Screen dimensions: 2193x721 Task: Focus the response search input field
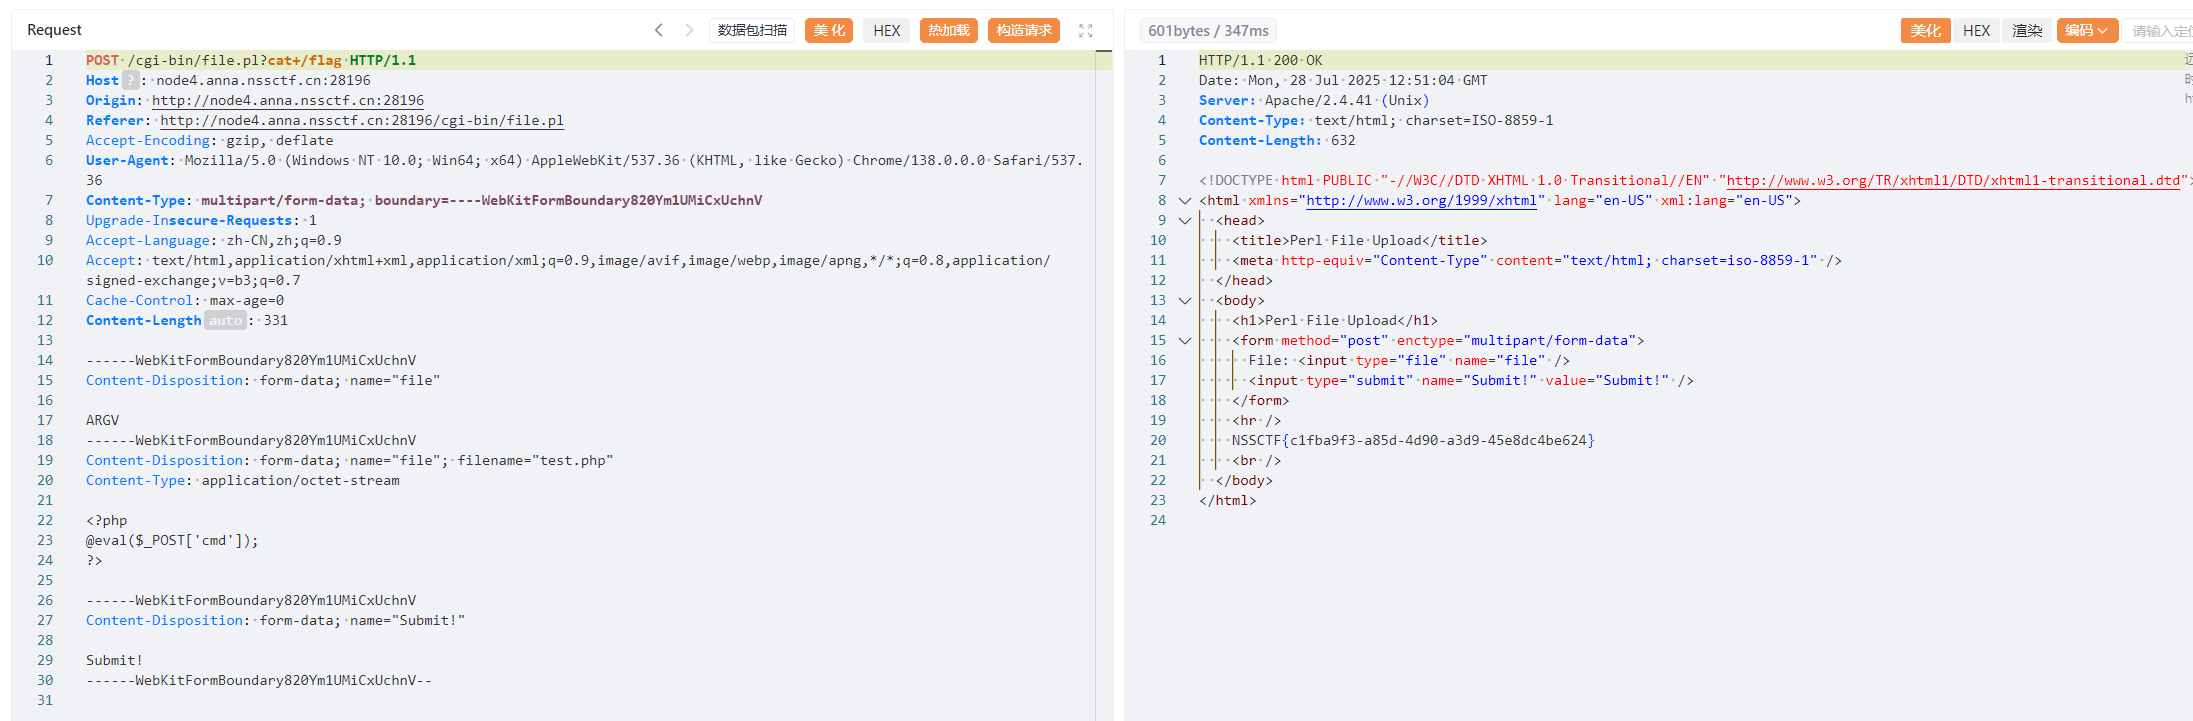point(2160,30)
